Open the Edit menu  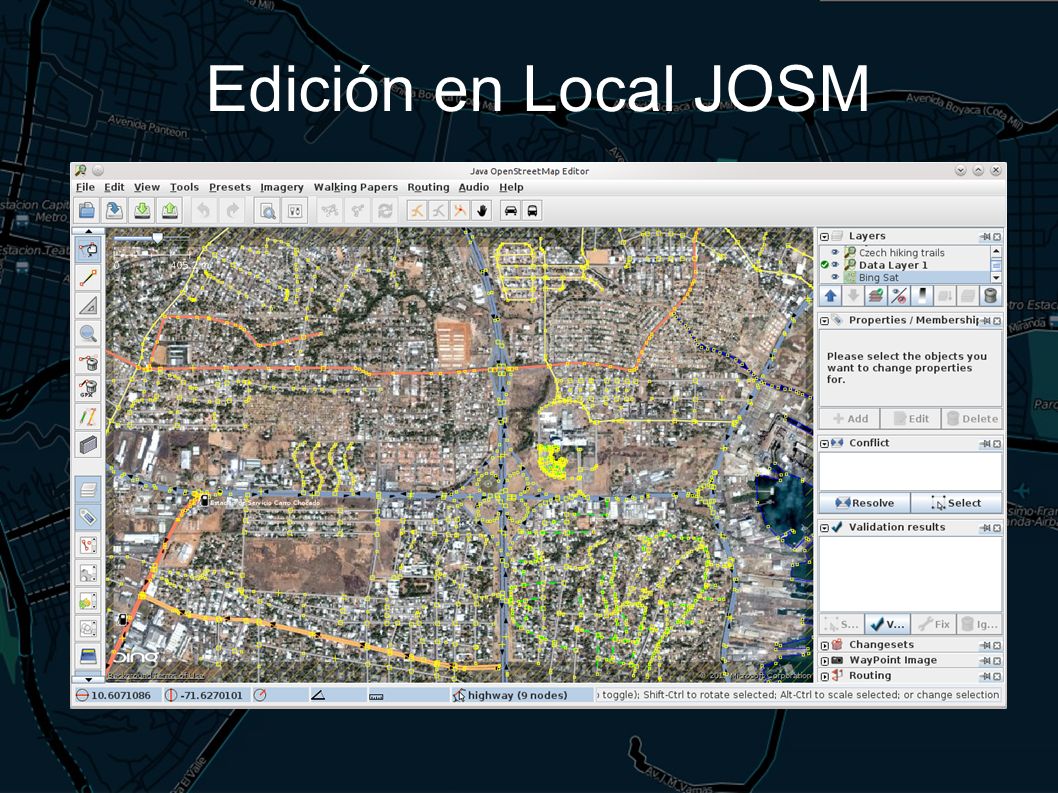114,187
